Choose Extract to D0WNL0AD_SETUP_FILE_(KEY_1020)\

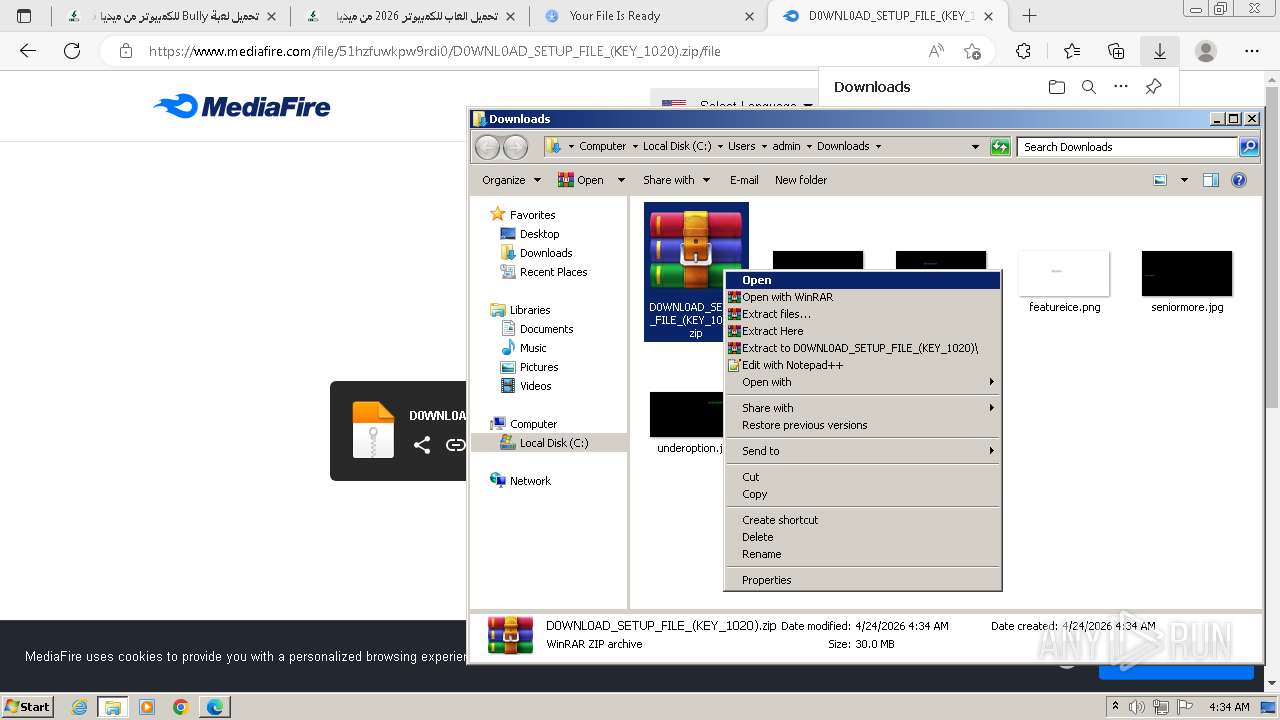point(862,348)
